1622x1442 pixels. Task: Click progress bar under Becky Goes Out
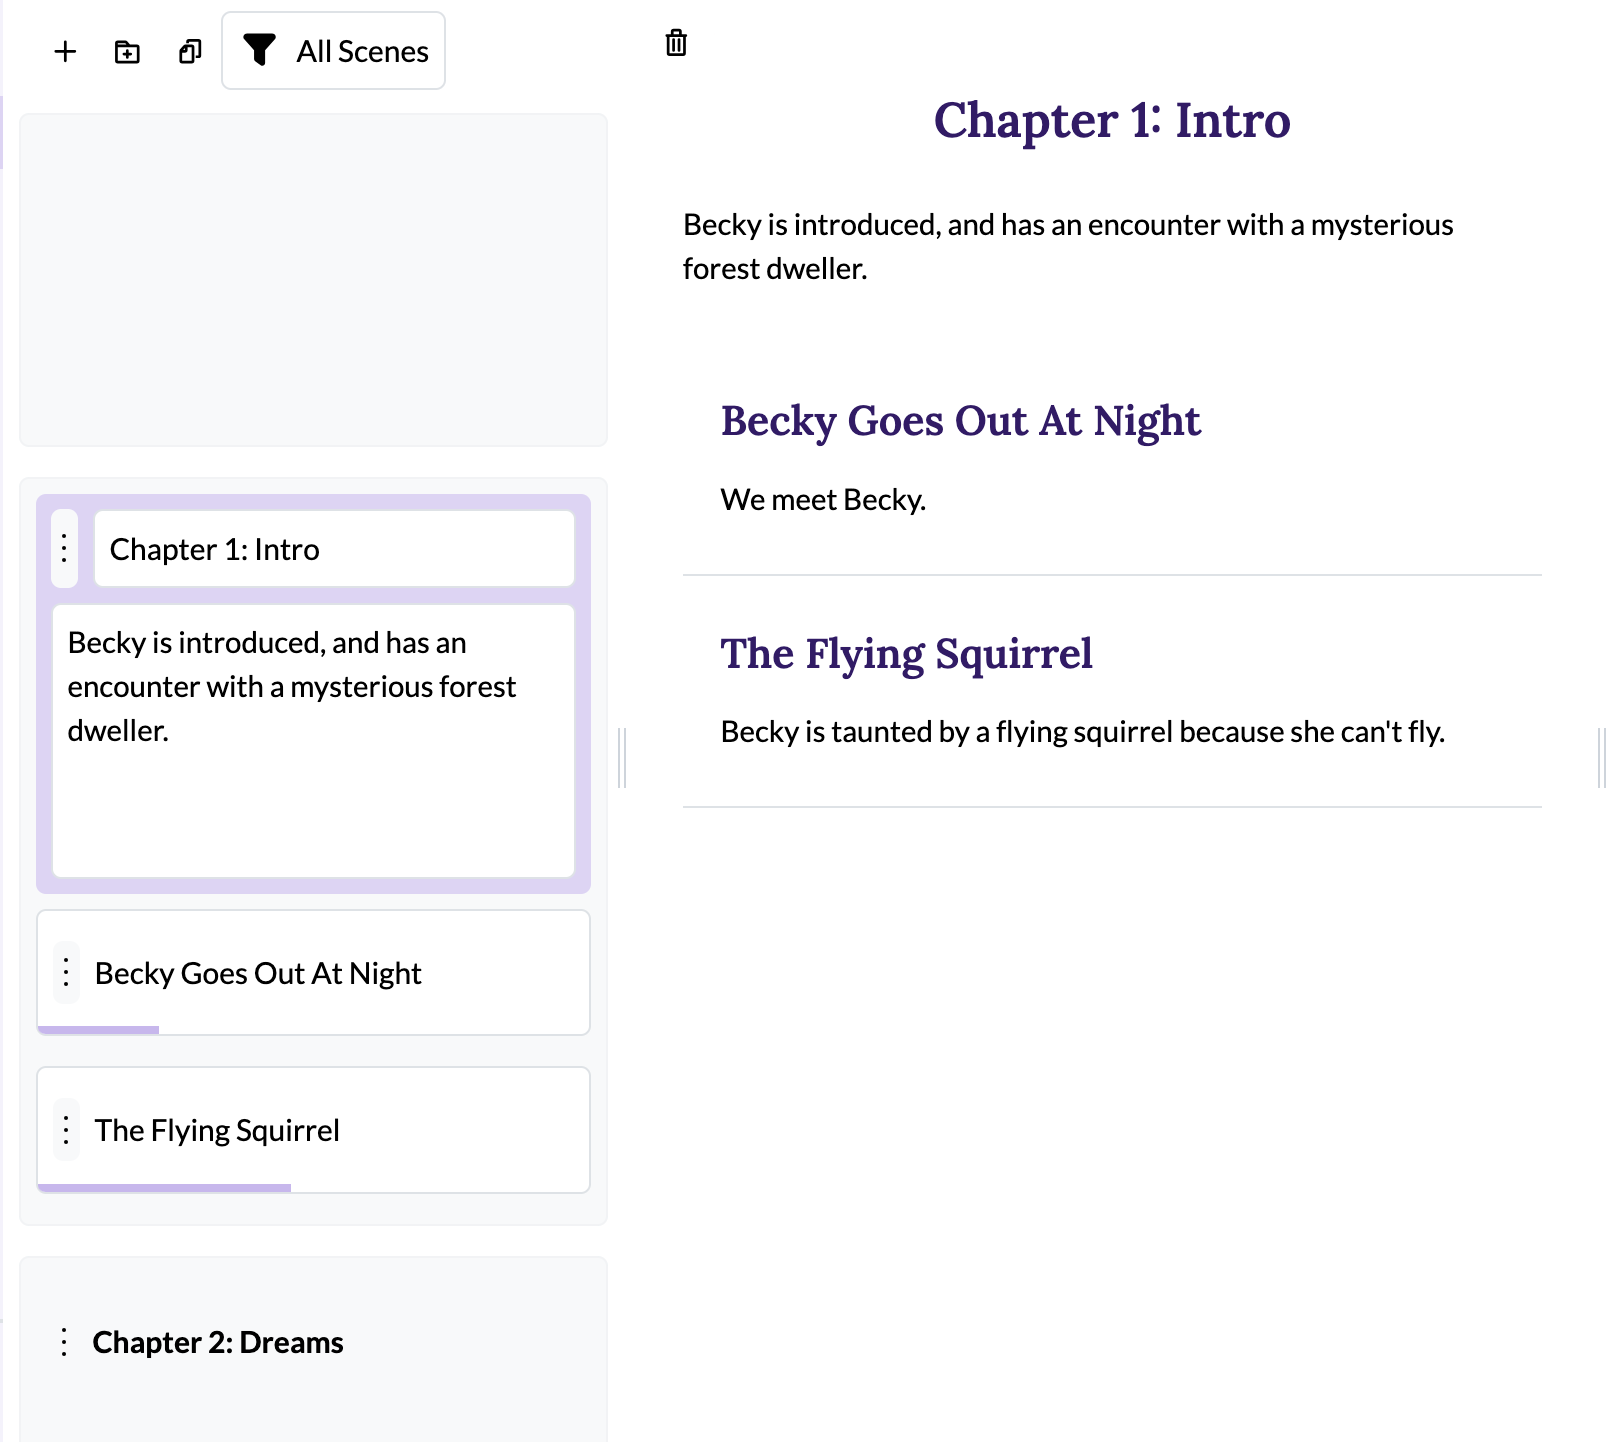[98, 1030]
